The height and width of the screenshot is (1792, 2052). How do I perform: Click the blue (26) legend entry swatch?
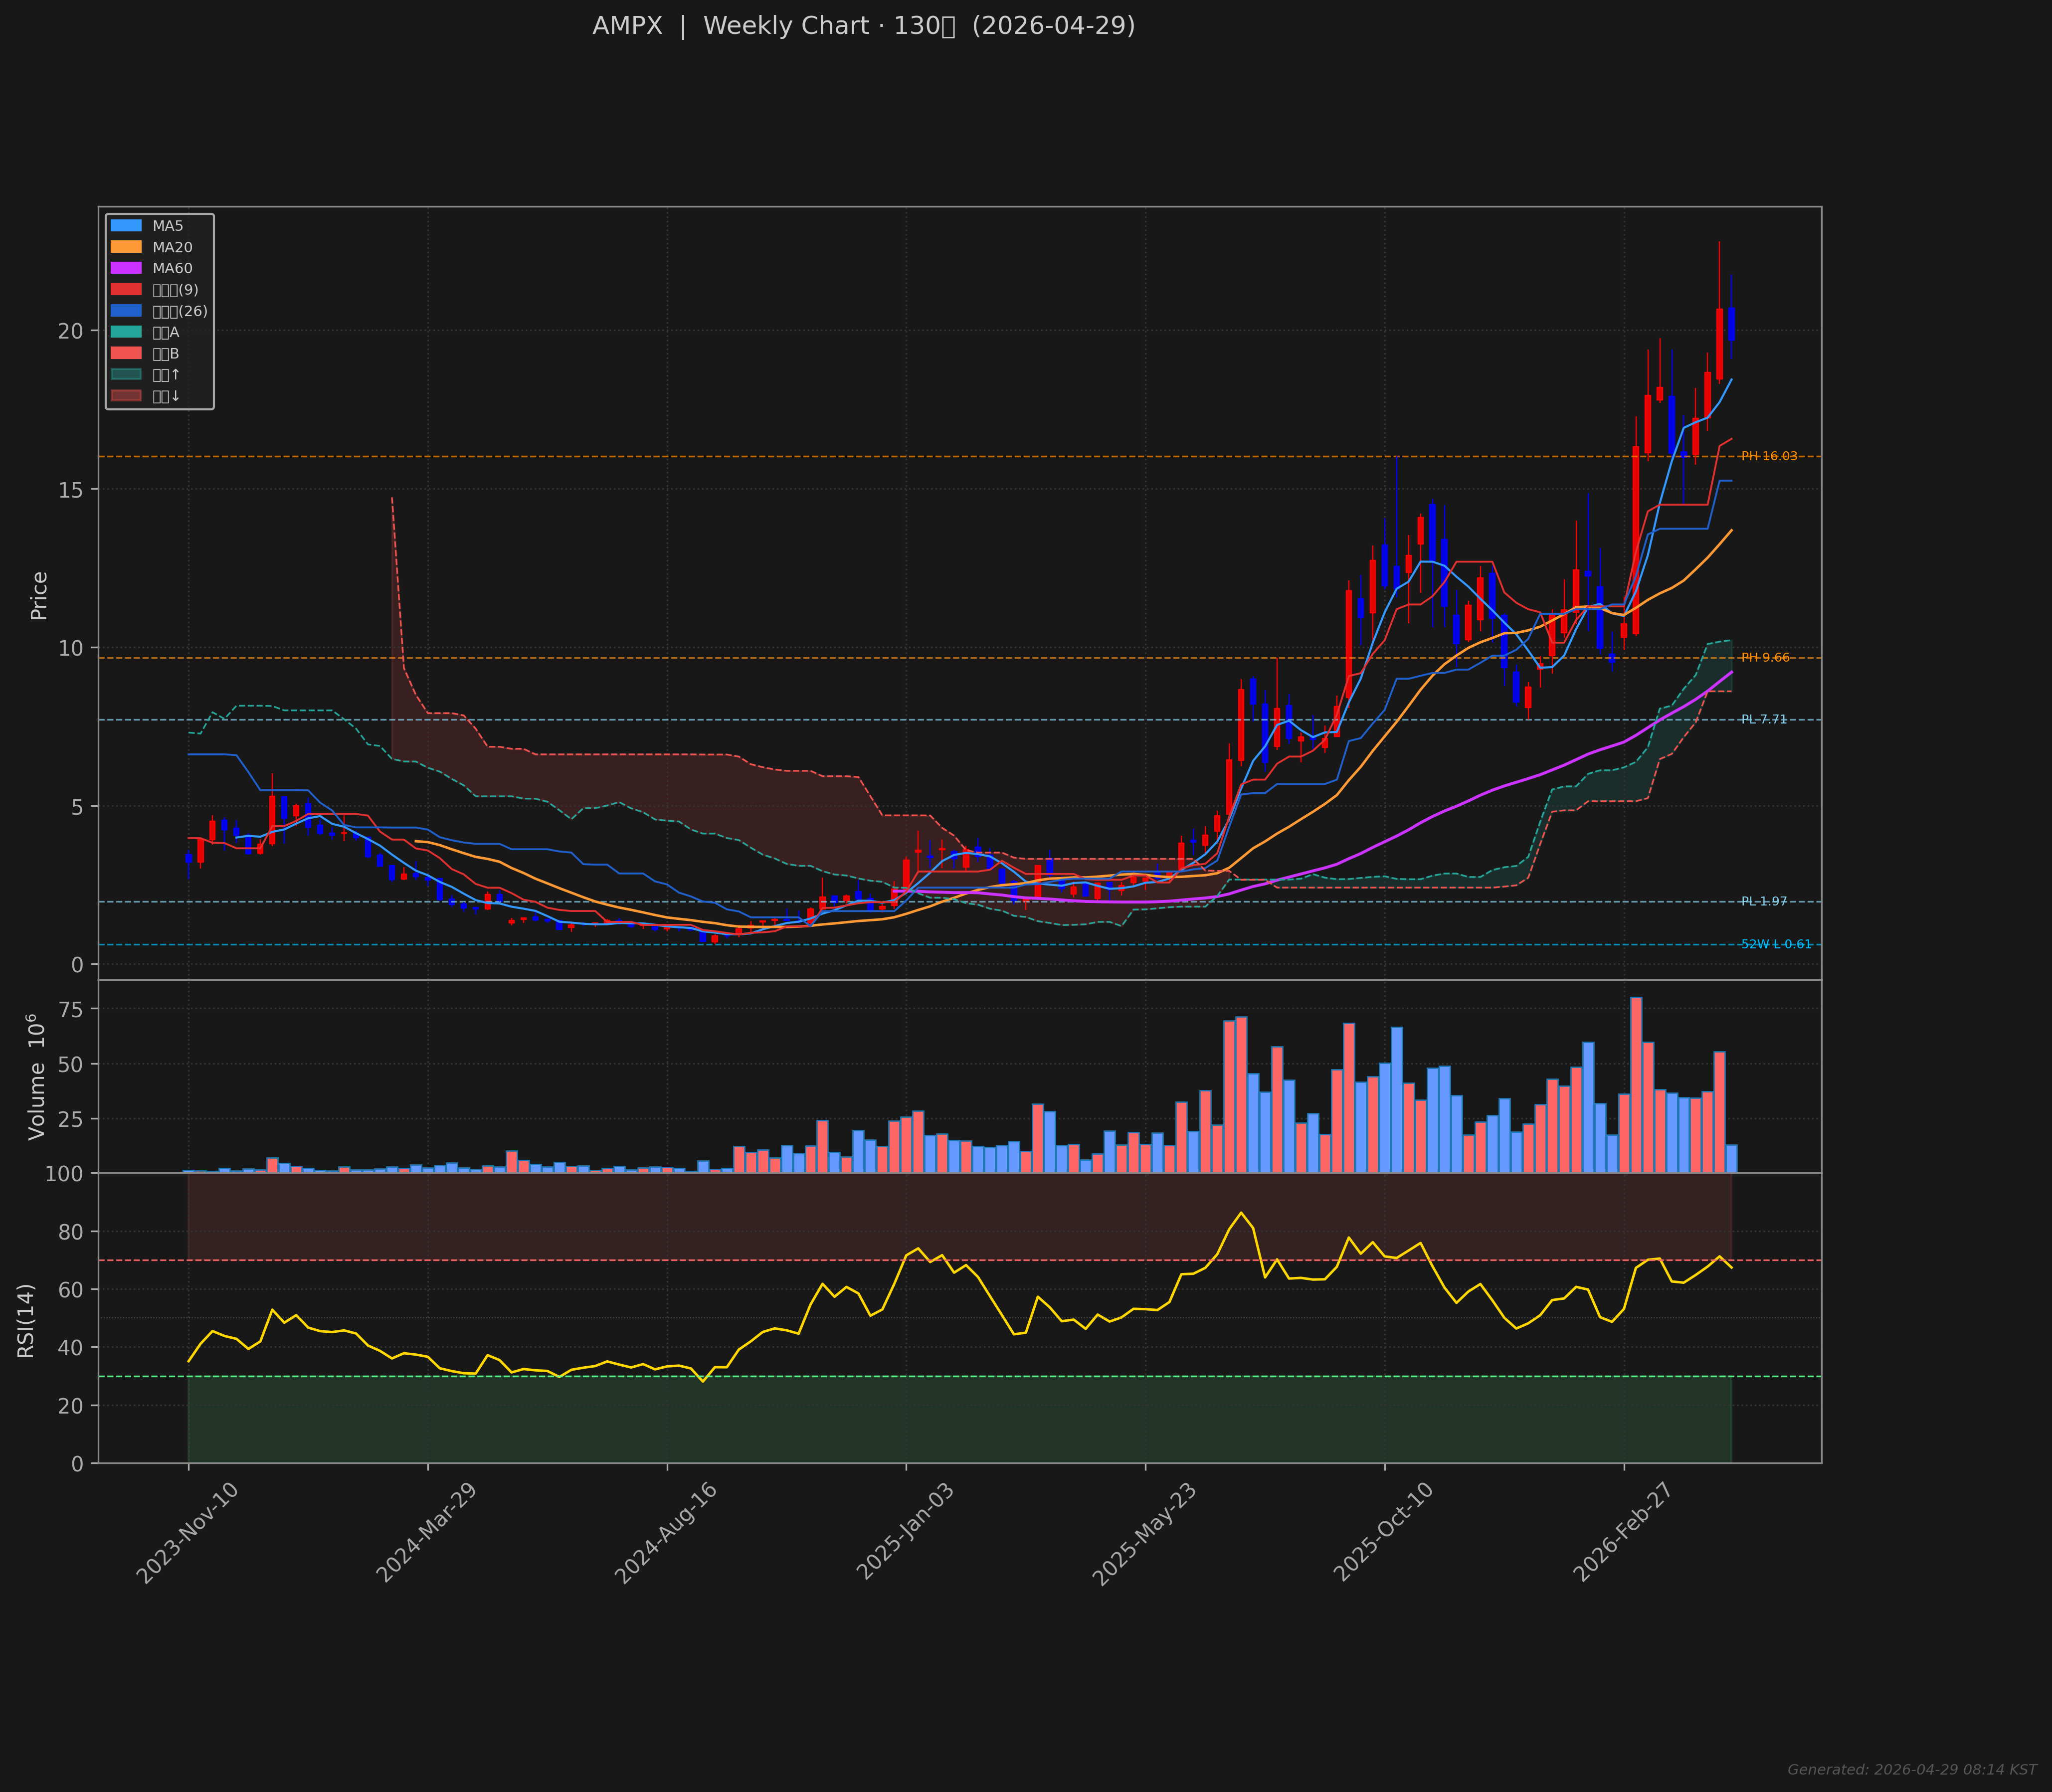click(x=126, y=311)
